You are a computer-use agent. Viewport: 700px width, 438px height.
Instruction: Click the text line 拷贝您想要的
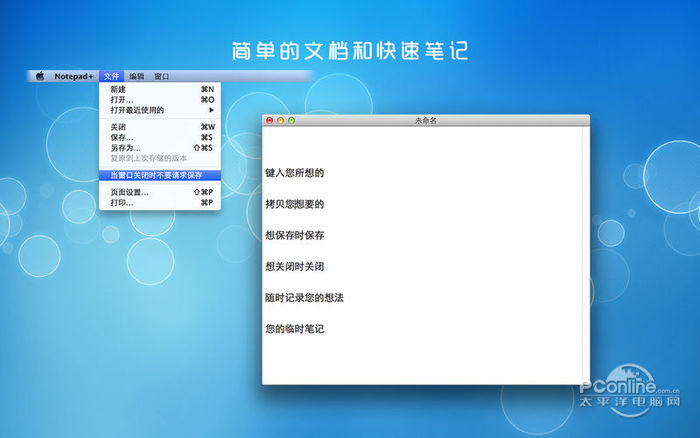click(295, 204)
